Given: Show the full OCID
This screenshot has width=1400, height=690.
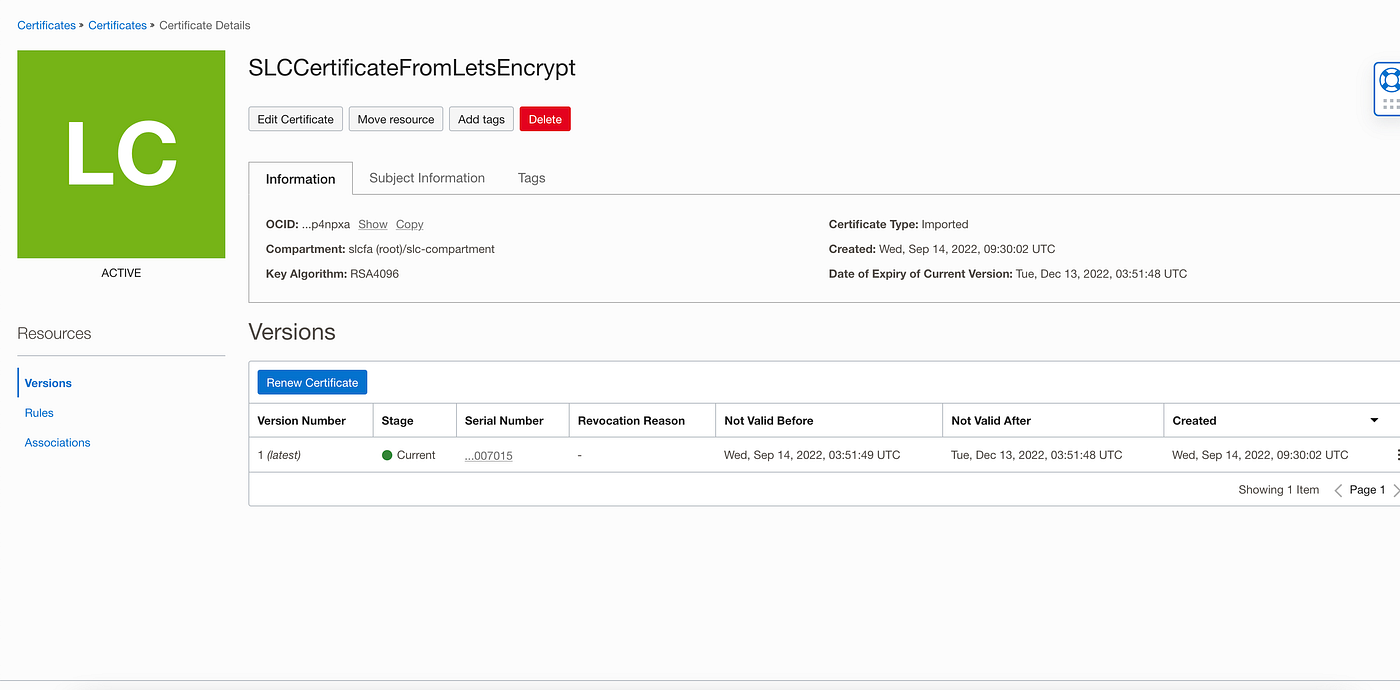Looking at the screenshot, I should 373,224.
